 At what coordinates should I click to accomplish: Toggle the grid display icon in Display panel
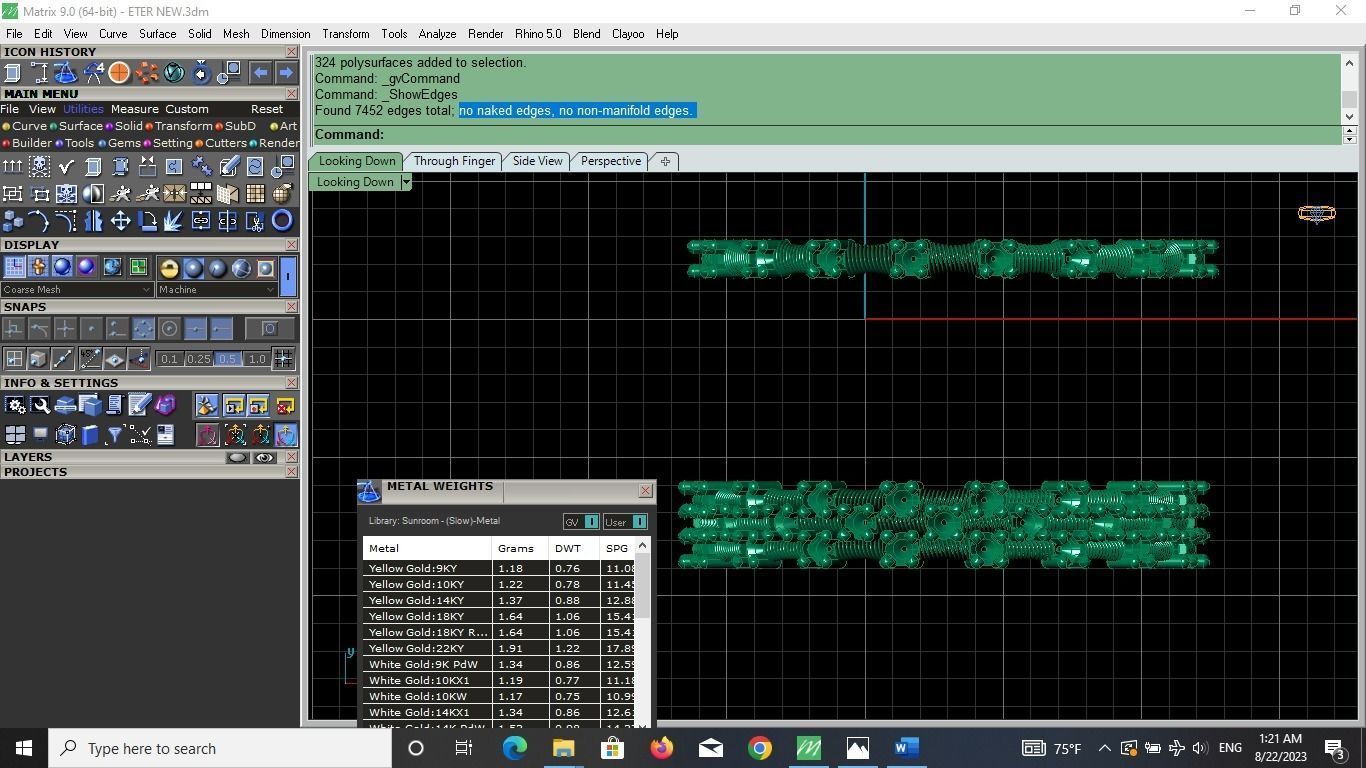[14, 267]
